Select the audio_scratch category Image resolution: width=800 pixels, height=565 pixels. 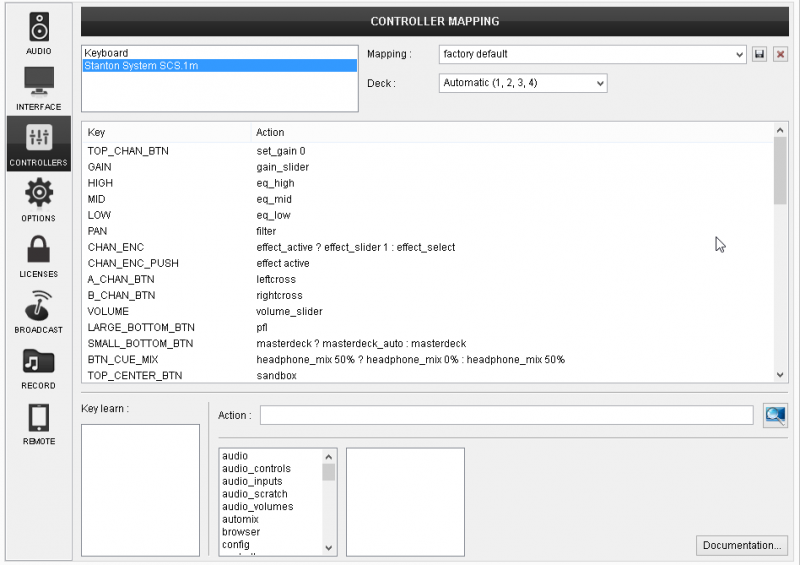pyautogui.click(x=271, y=494)
